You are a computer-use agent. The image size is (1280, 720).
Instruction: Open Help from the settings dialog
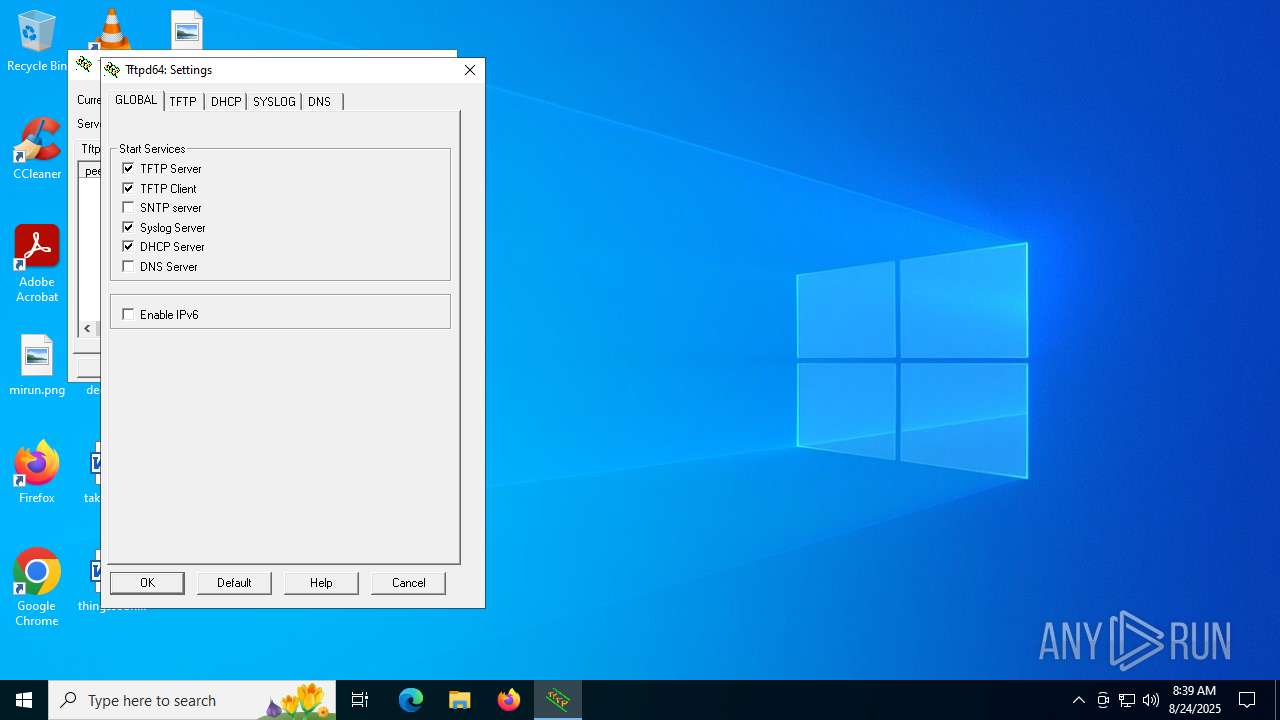click(x=321, y=583)
